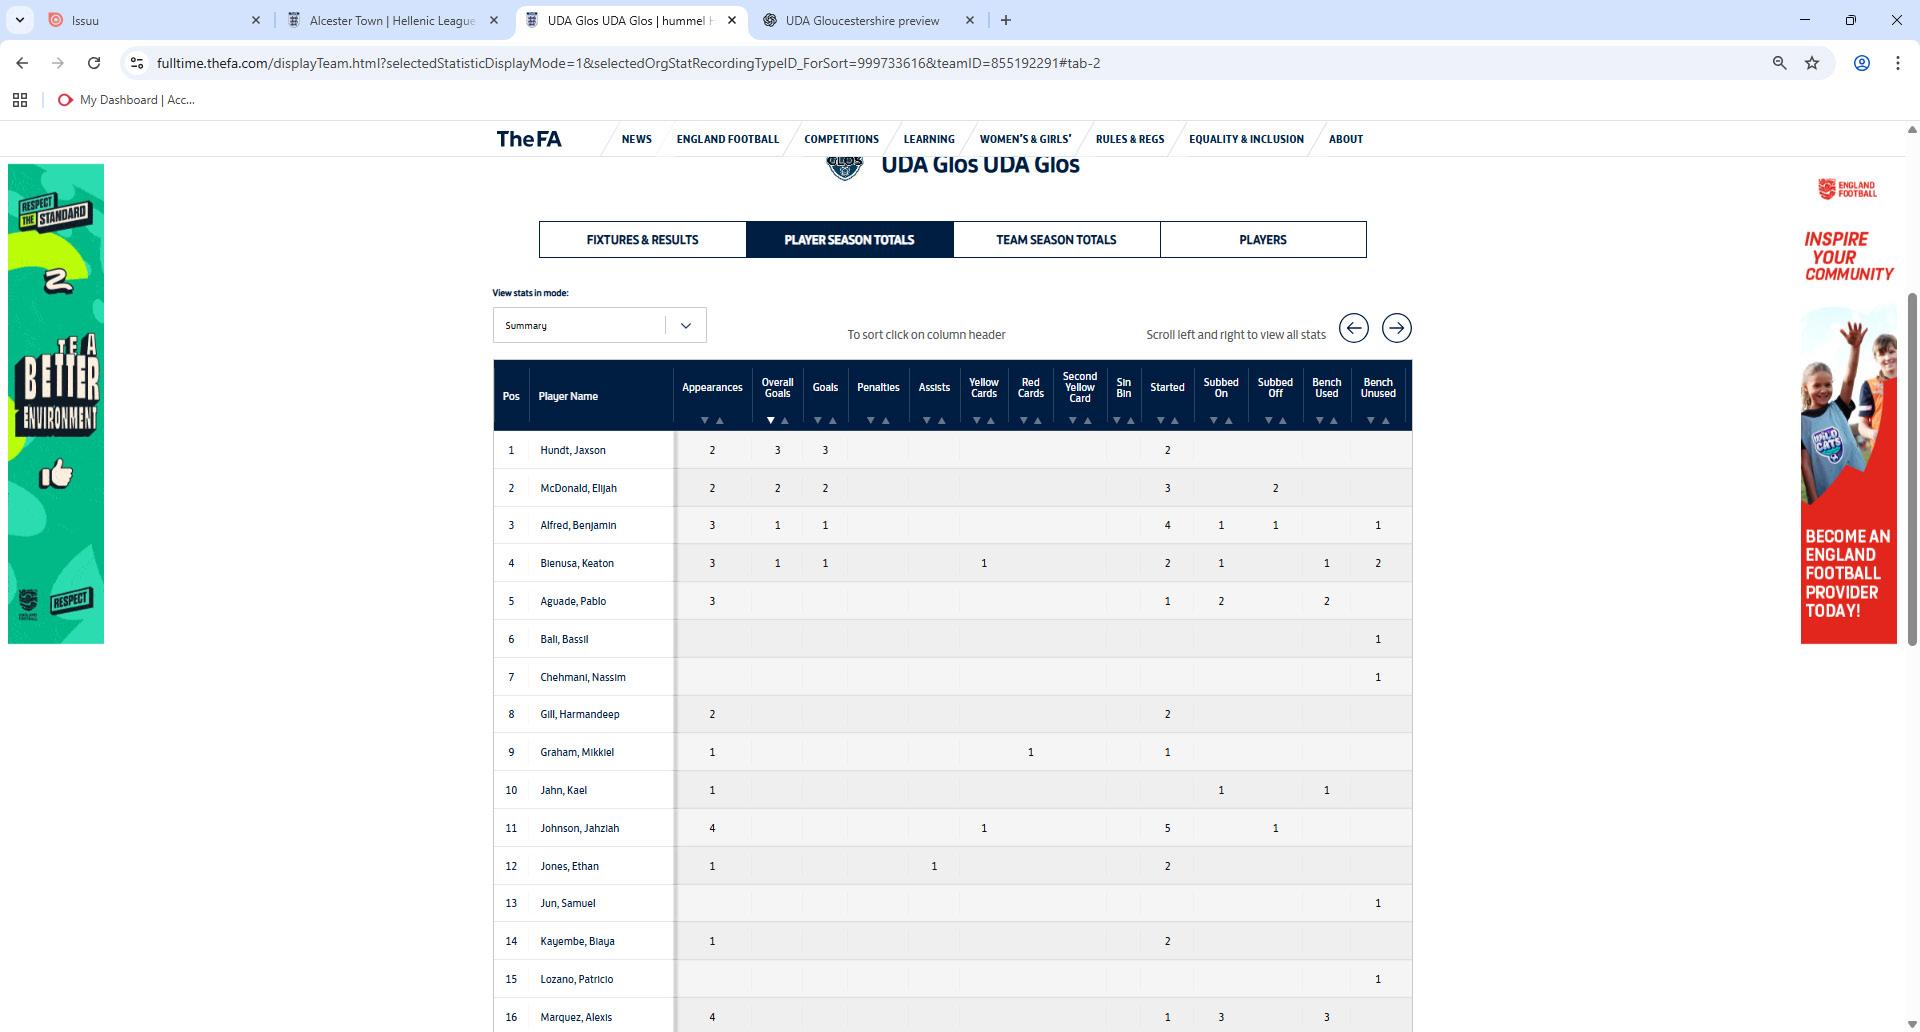This screenshot has height=1032, width=1920.
Task: Open the Chrome three-dot menu
Action: pyautogui.click(x=1898, y=63)
